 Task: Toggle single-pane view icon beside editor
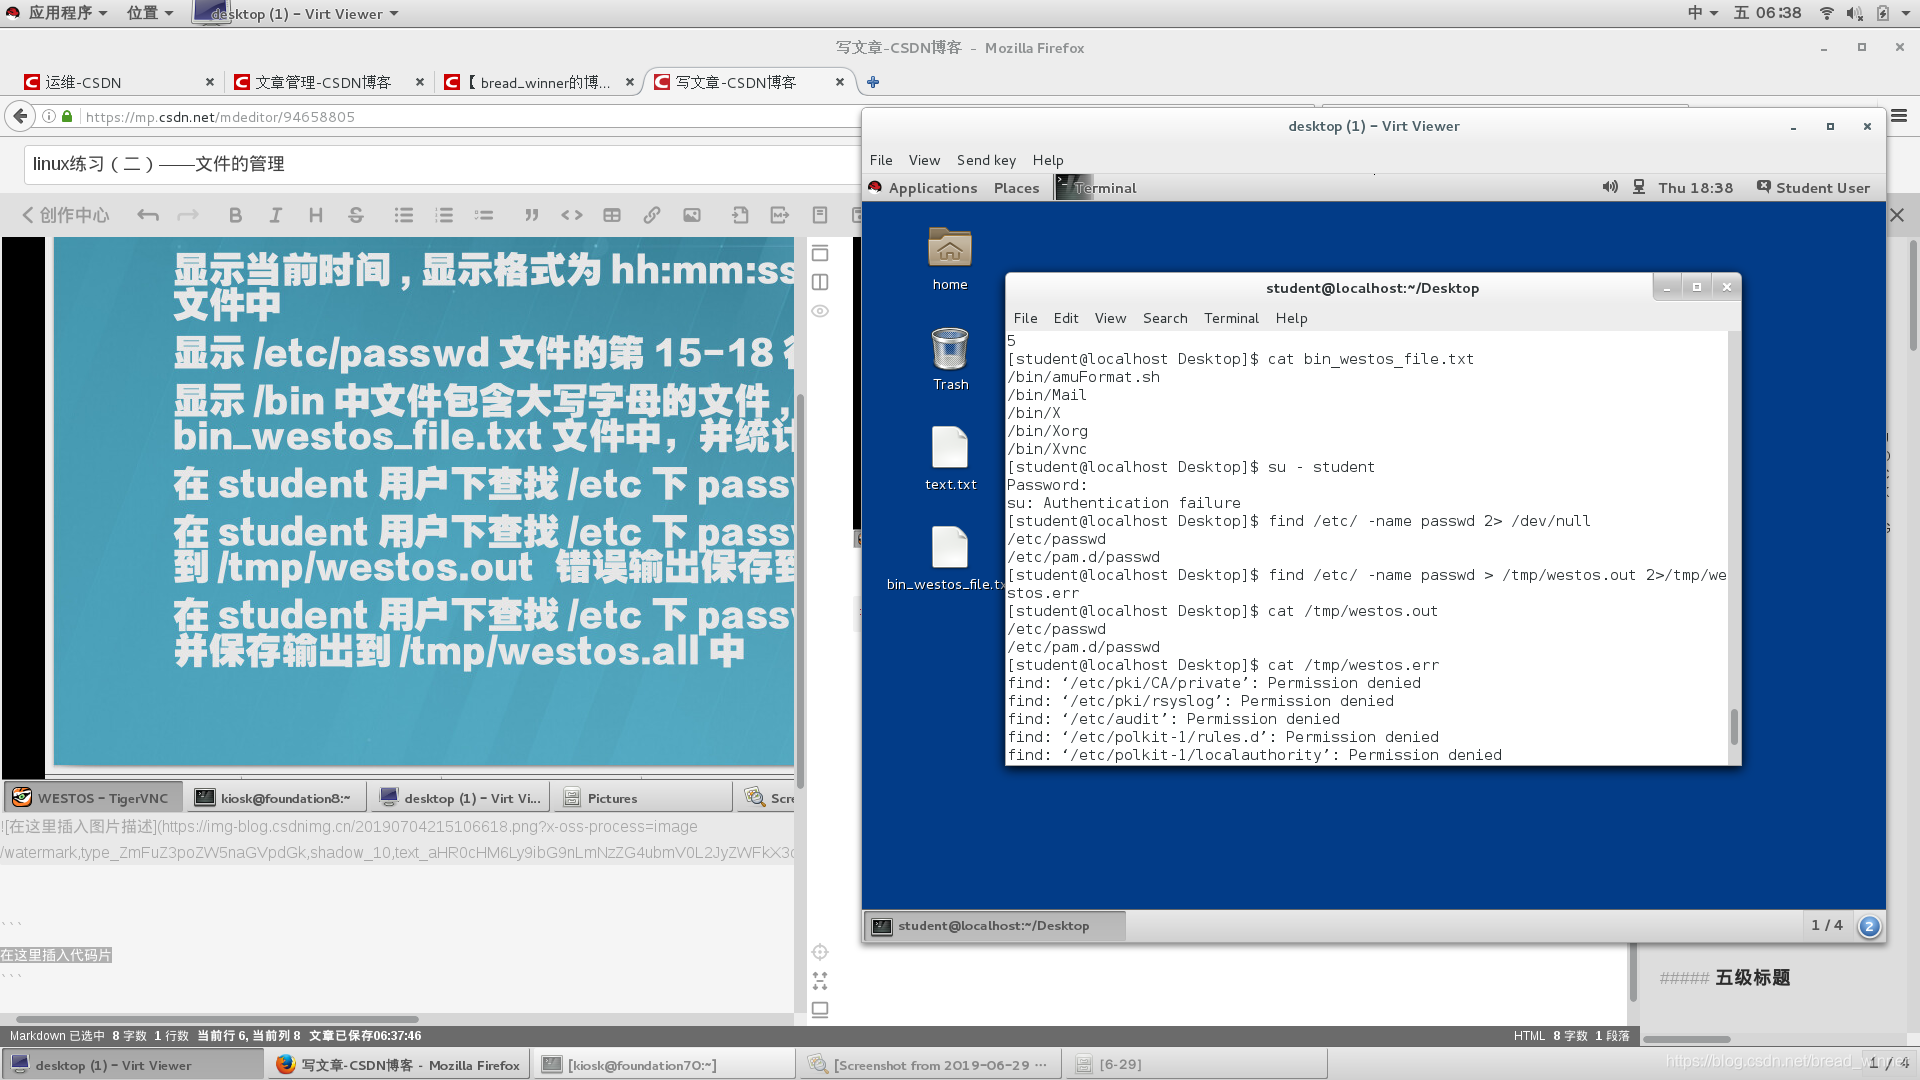pos(820,253)
